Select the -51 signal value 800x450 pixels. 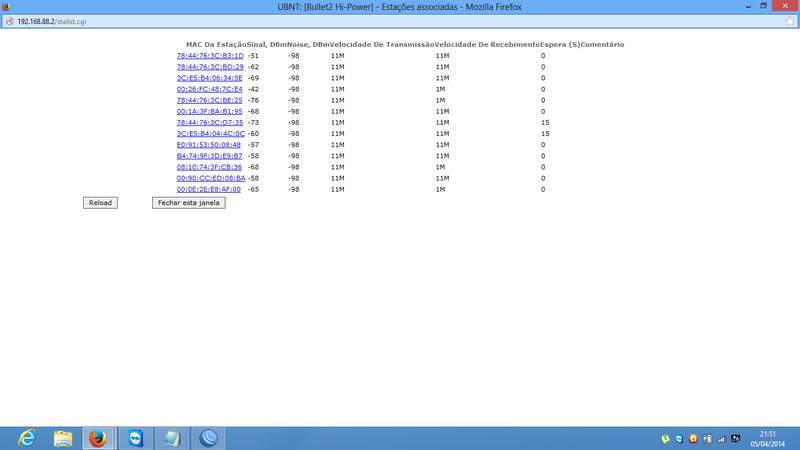coord(253,56)
